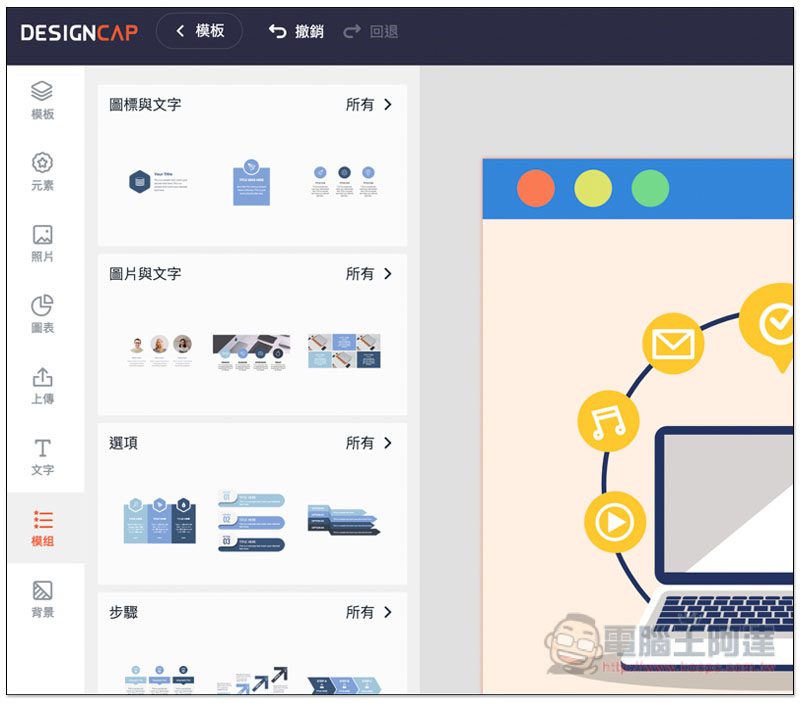Select the three-portrait photo module thumbnail
Image resolution: width=800 pixels, height=703 pixels.
160,348
